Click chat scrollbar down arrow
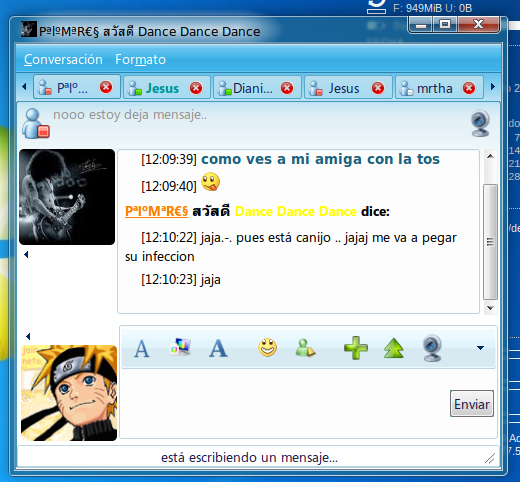 [490, 308]
